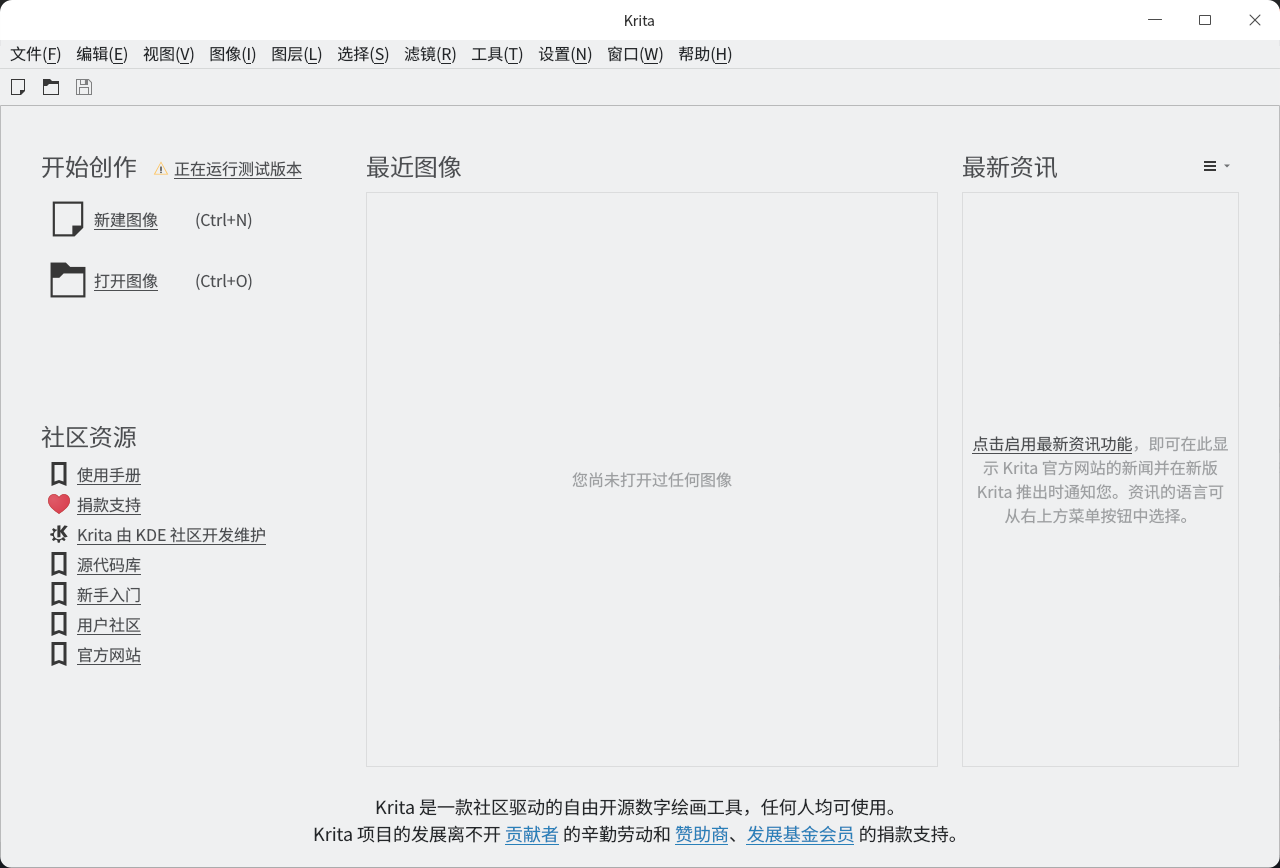The width and height of the screenshot is (1280, 868).
Task: Open the 滤镜(R) menu
Action: (430, 54)
